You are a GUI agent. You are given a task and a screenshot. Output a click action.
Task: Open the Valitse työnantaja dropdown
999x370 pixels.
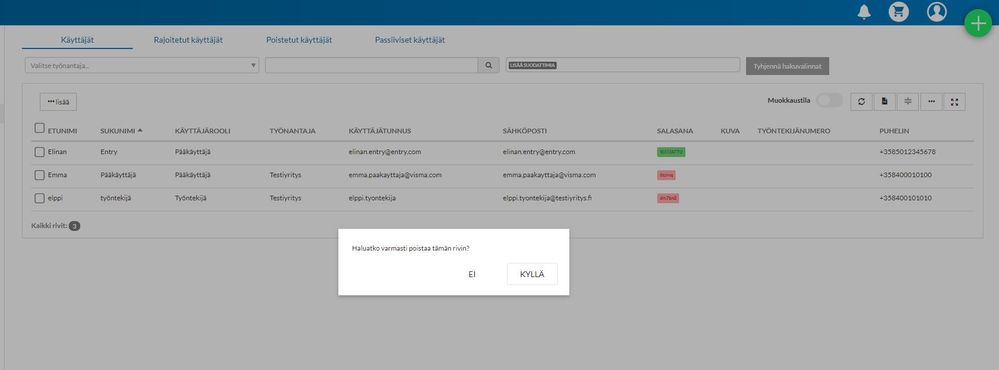click(142, 65)
